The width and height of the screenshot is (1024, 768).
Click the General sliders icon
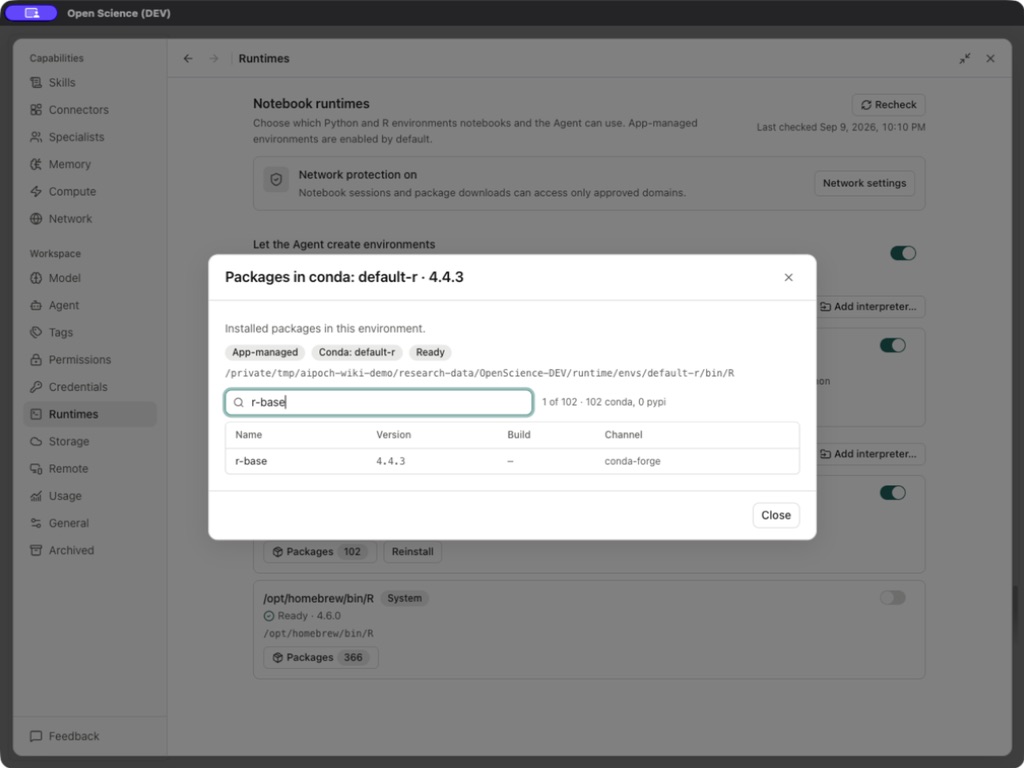pos(36,523)
